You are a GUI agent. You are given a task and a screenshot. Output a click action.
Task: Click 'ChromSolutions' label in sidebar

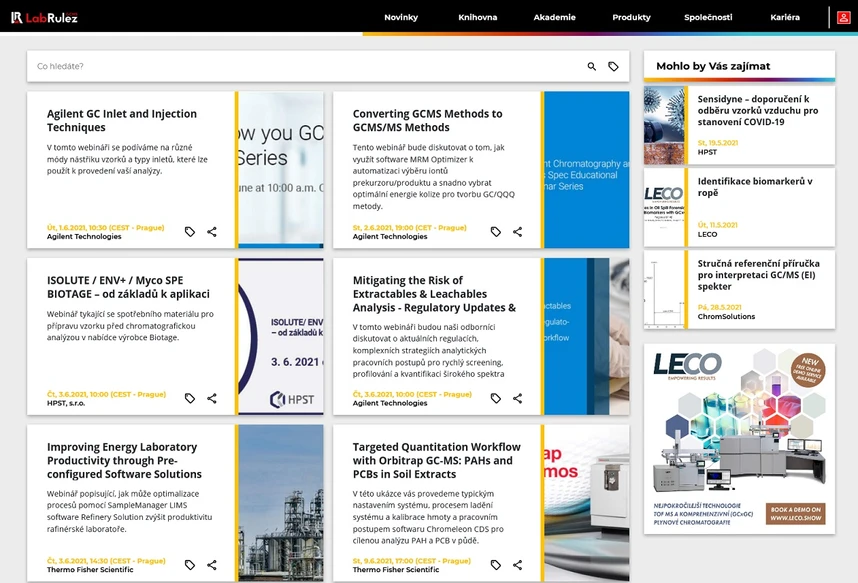tap(726, 316)
